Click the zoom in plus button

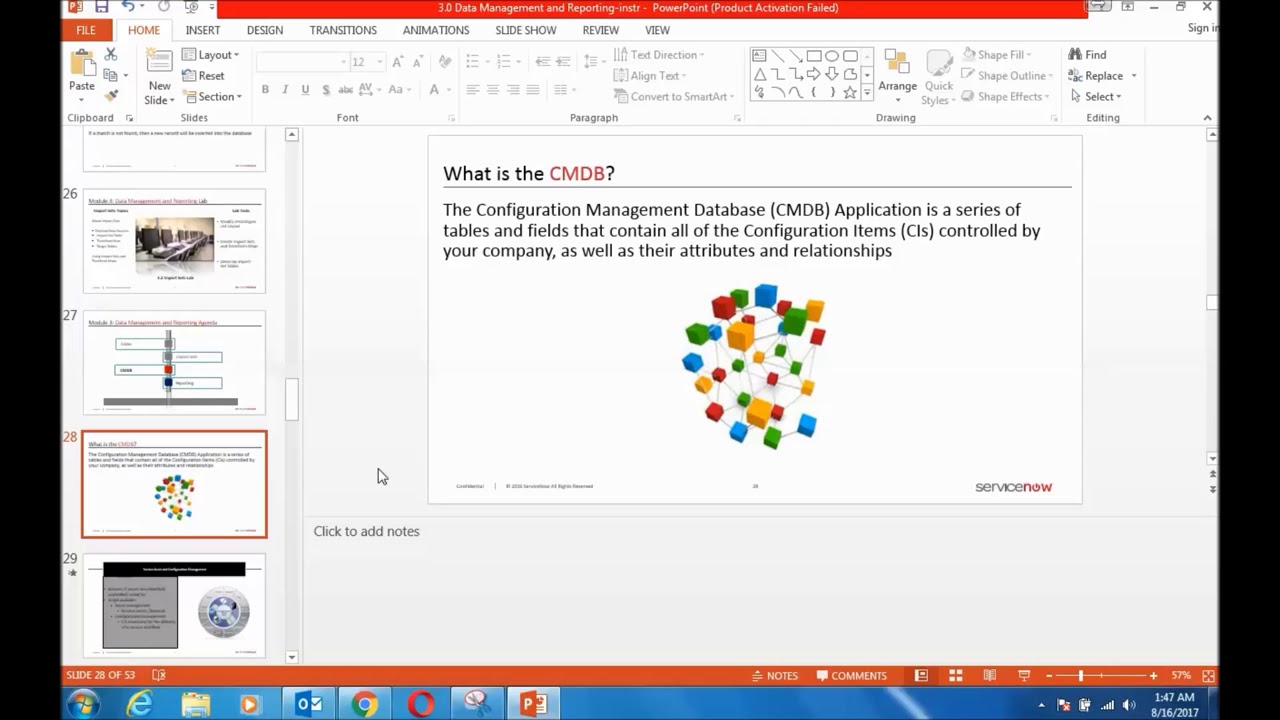coord(1153,676)
